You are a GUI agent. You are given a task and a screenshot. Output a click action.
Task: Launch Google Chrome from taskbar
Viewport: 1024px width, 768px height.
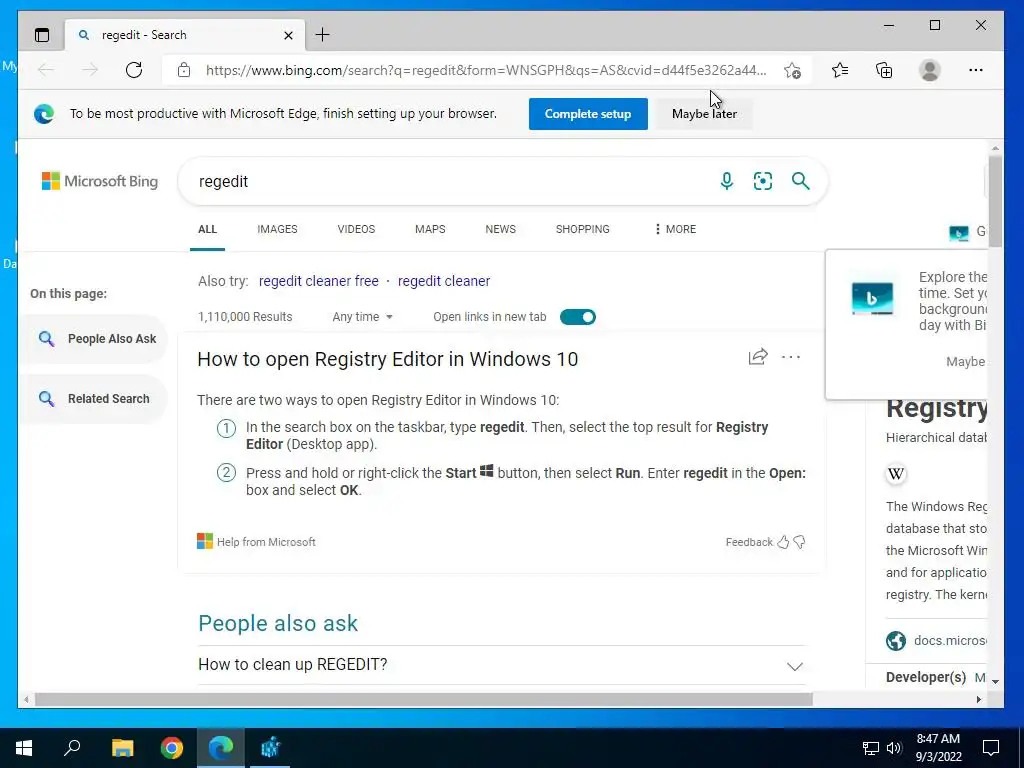(x=172, y=748)
